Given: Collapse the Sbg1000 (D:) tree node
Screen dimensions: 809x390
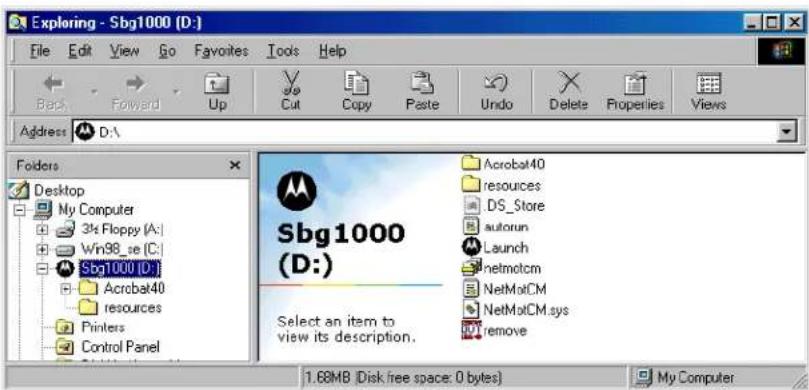Looking at the screenshot, I should [x=42, y=269].
